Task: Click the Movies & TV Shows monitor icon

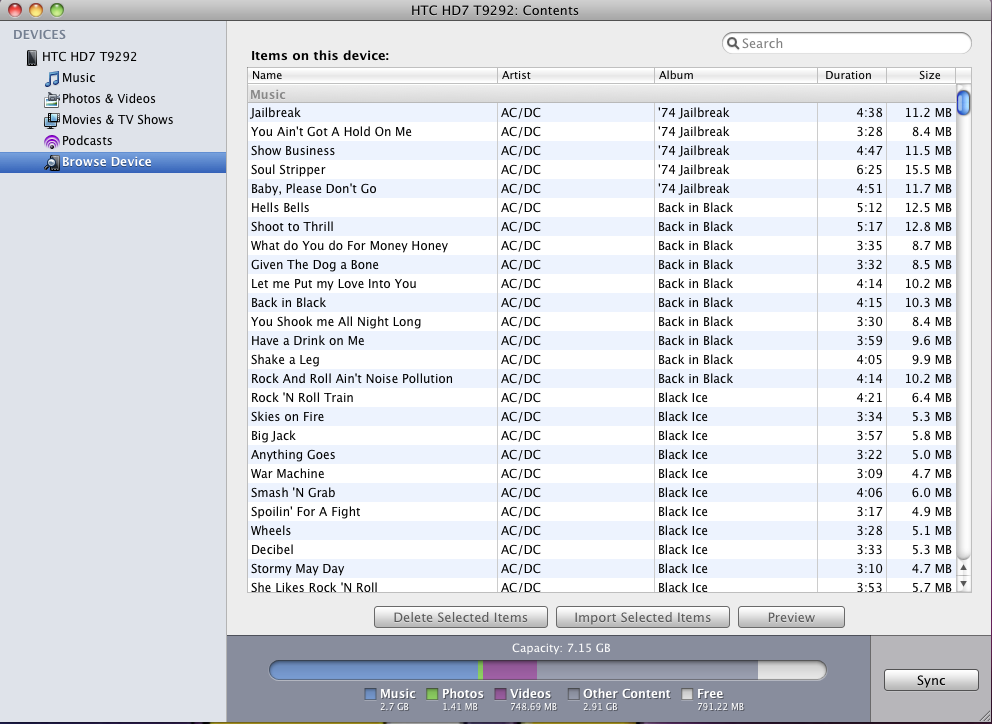Action: point(52,120)
